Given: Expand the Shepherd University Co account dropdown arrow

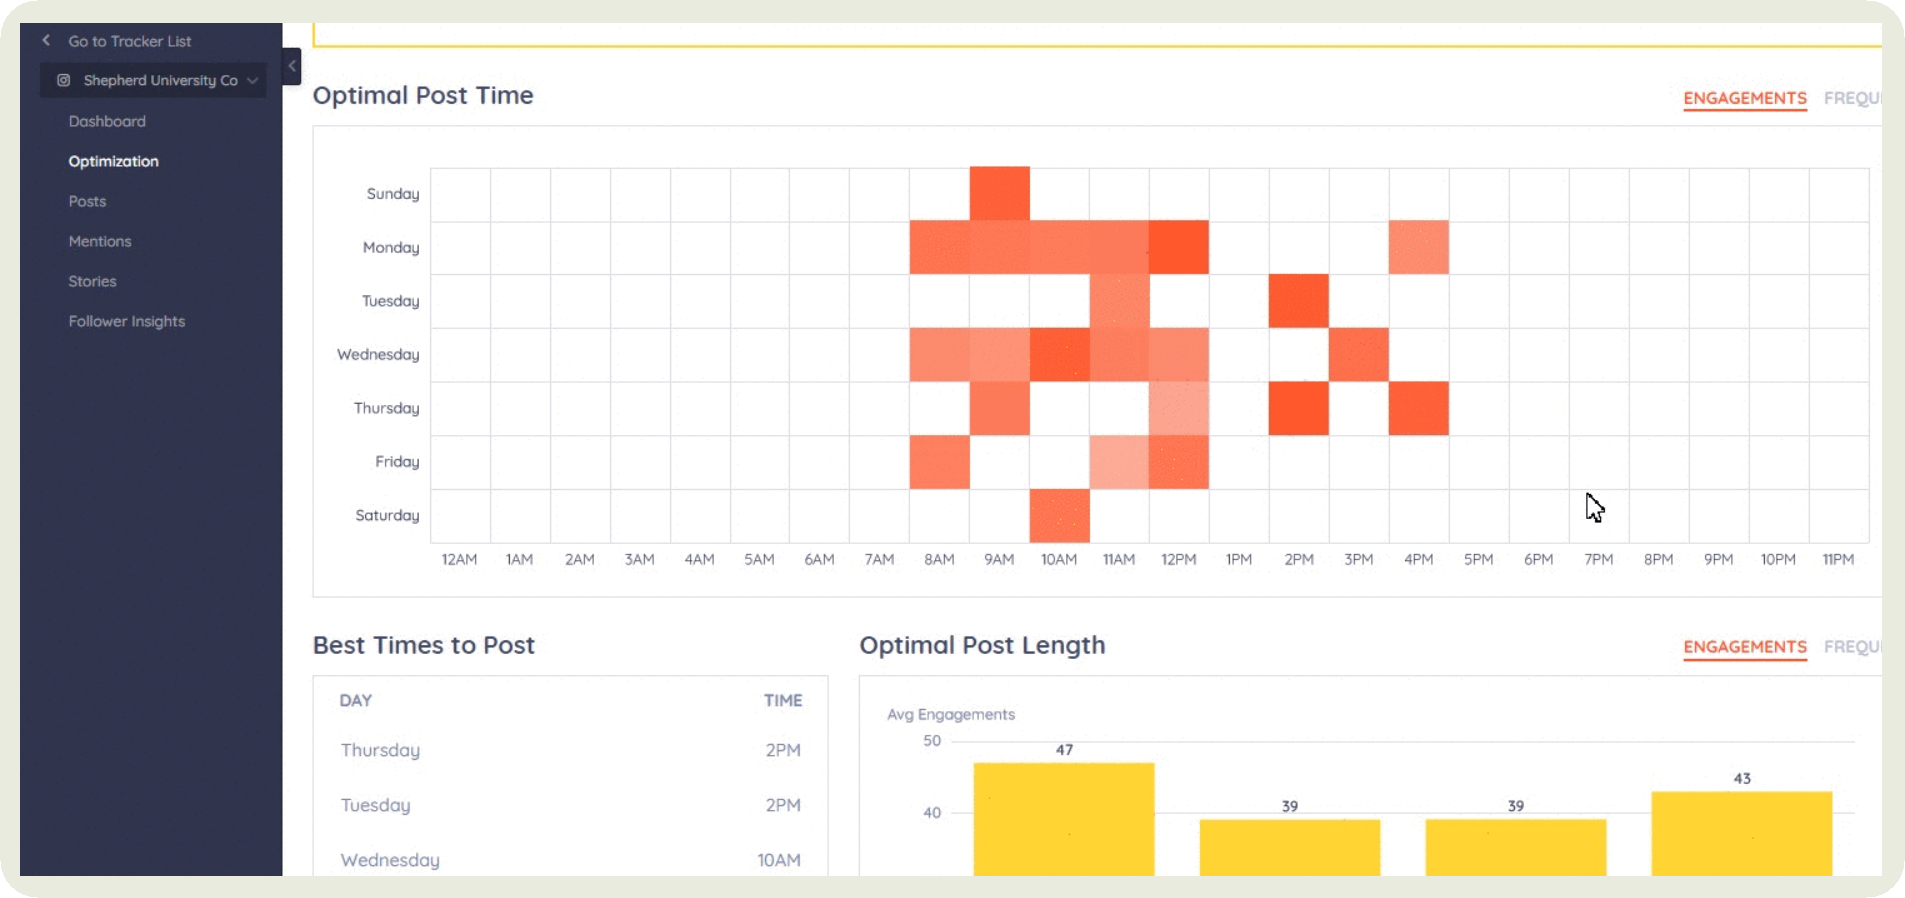Looking at the screenshot, I should pos(253,80).
